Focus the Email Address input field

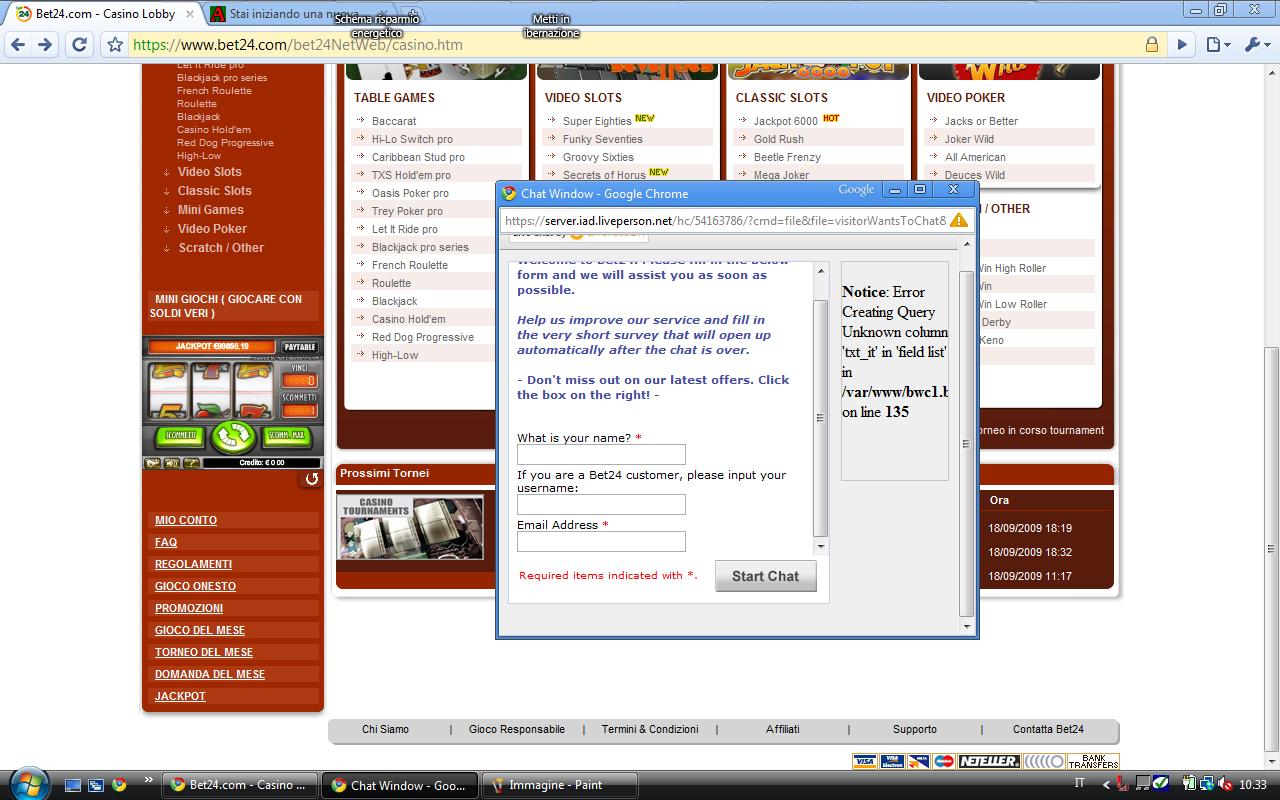(x=601, y=541)
